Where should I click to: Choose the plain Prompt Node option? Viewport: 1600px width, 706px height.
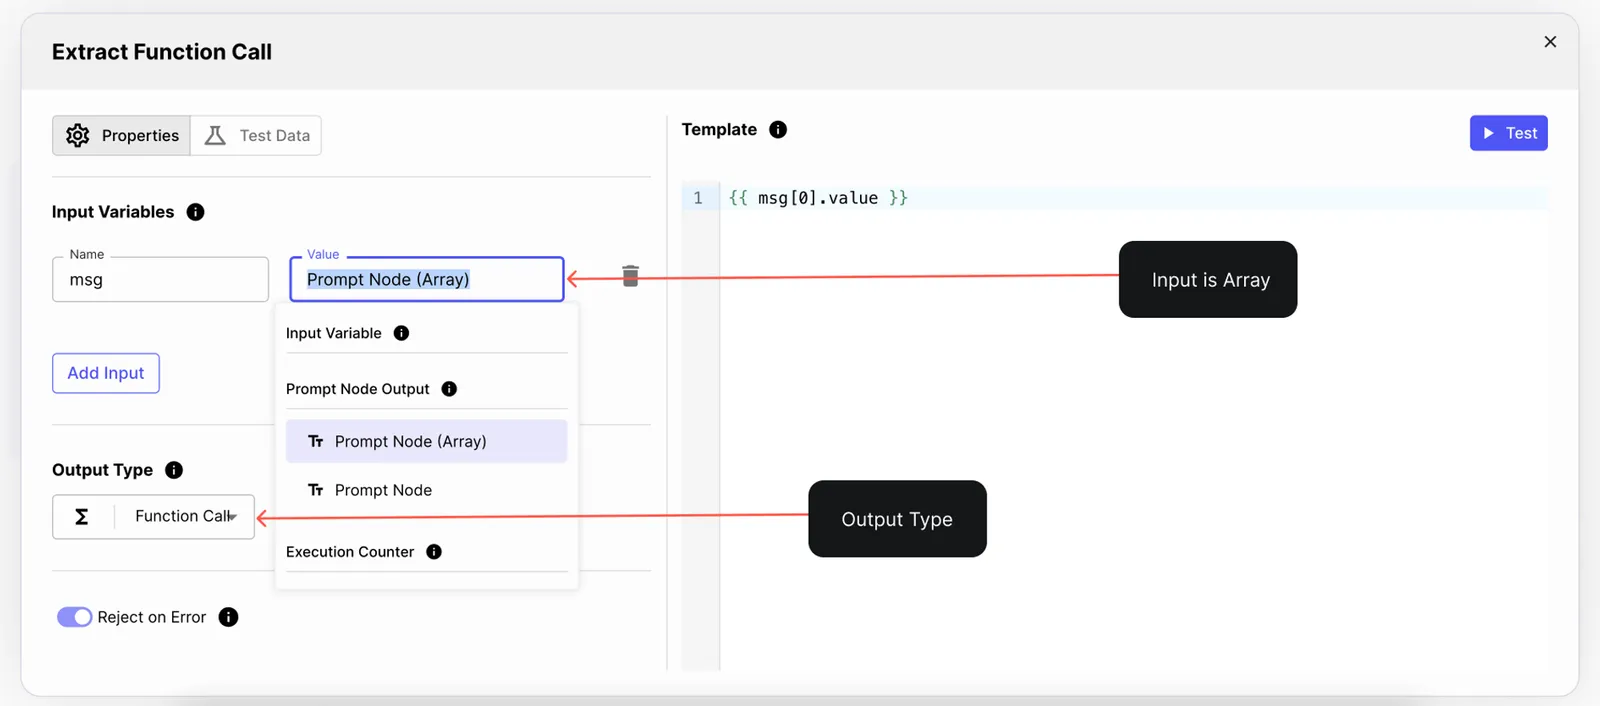click(x=426, y=490)
